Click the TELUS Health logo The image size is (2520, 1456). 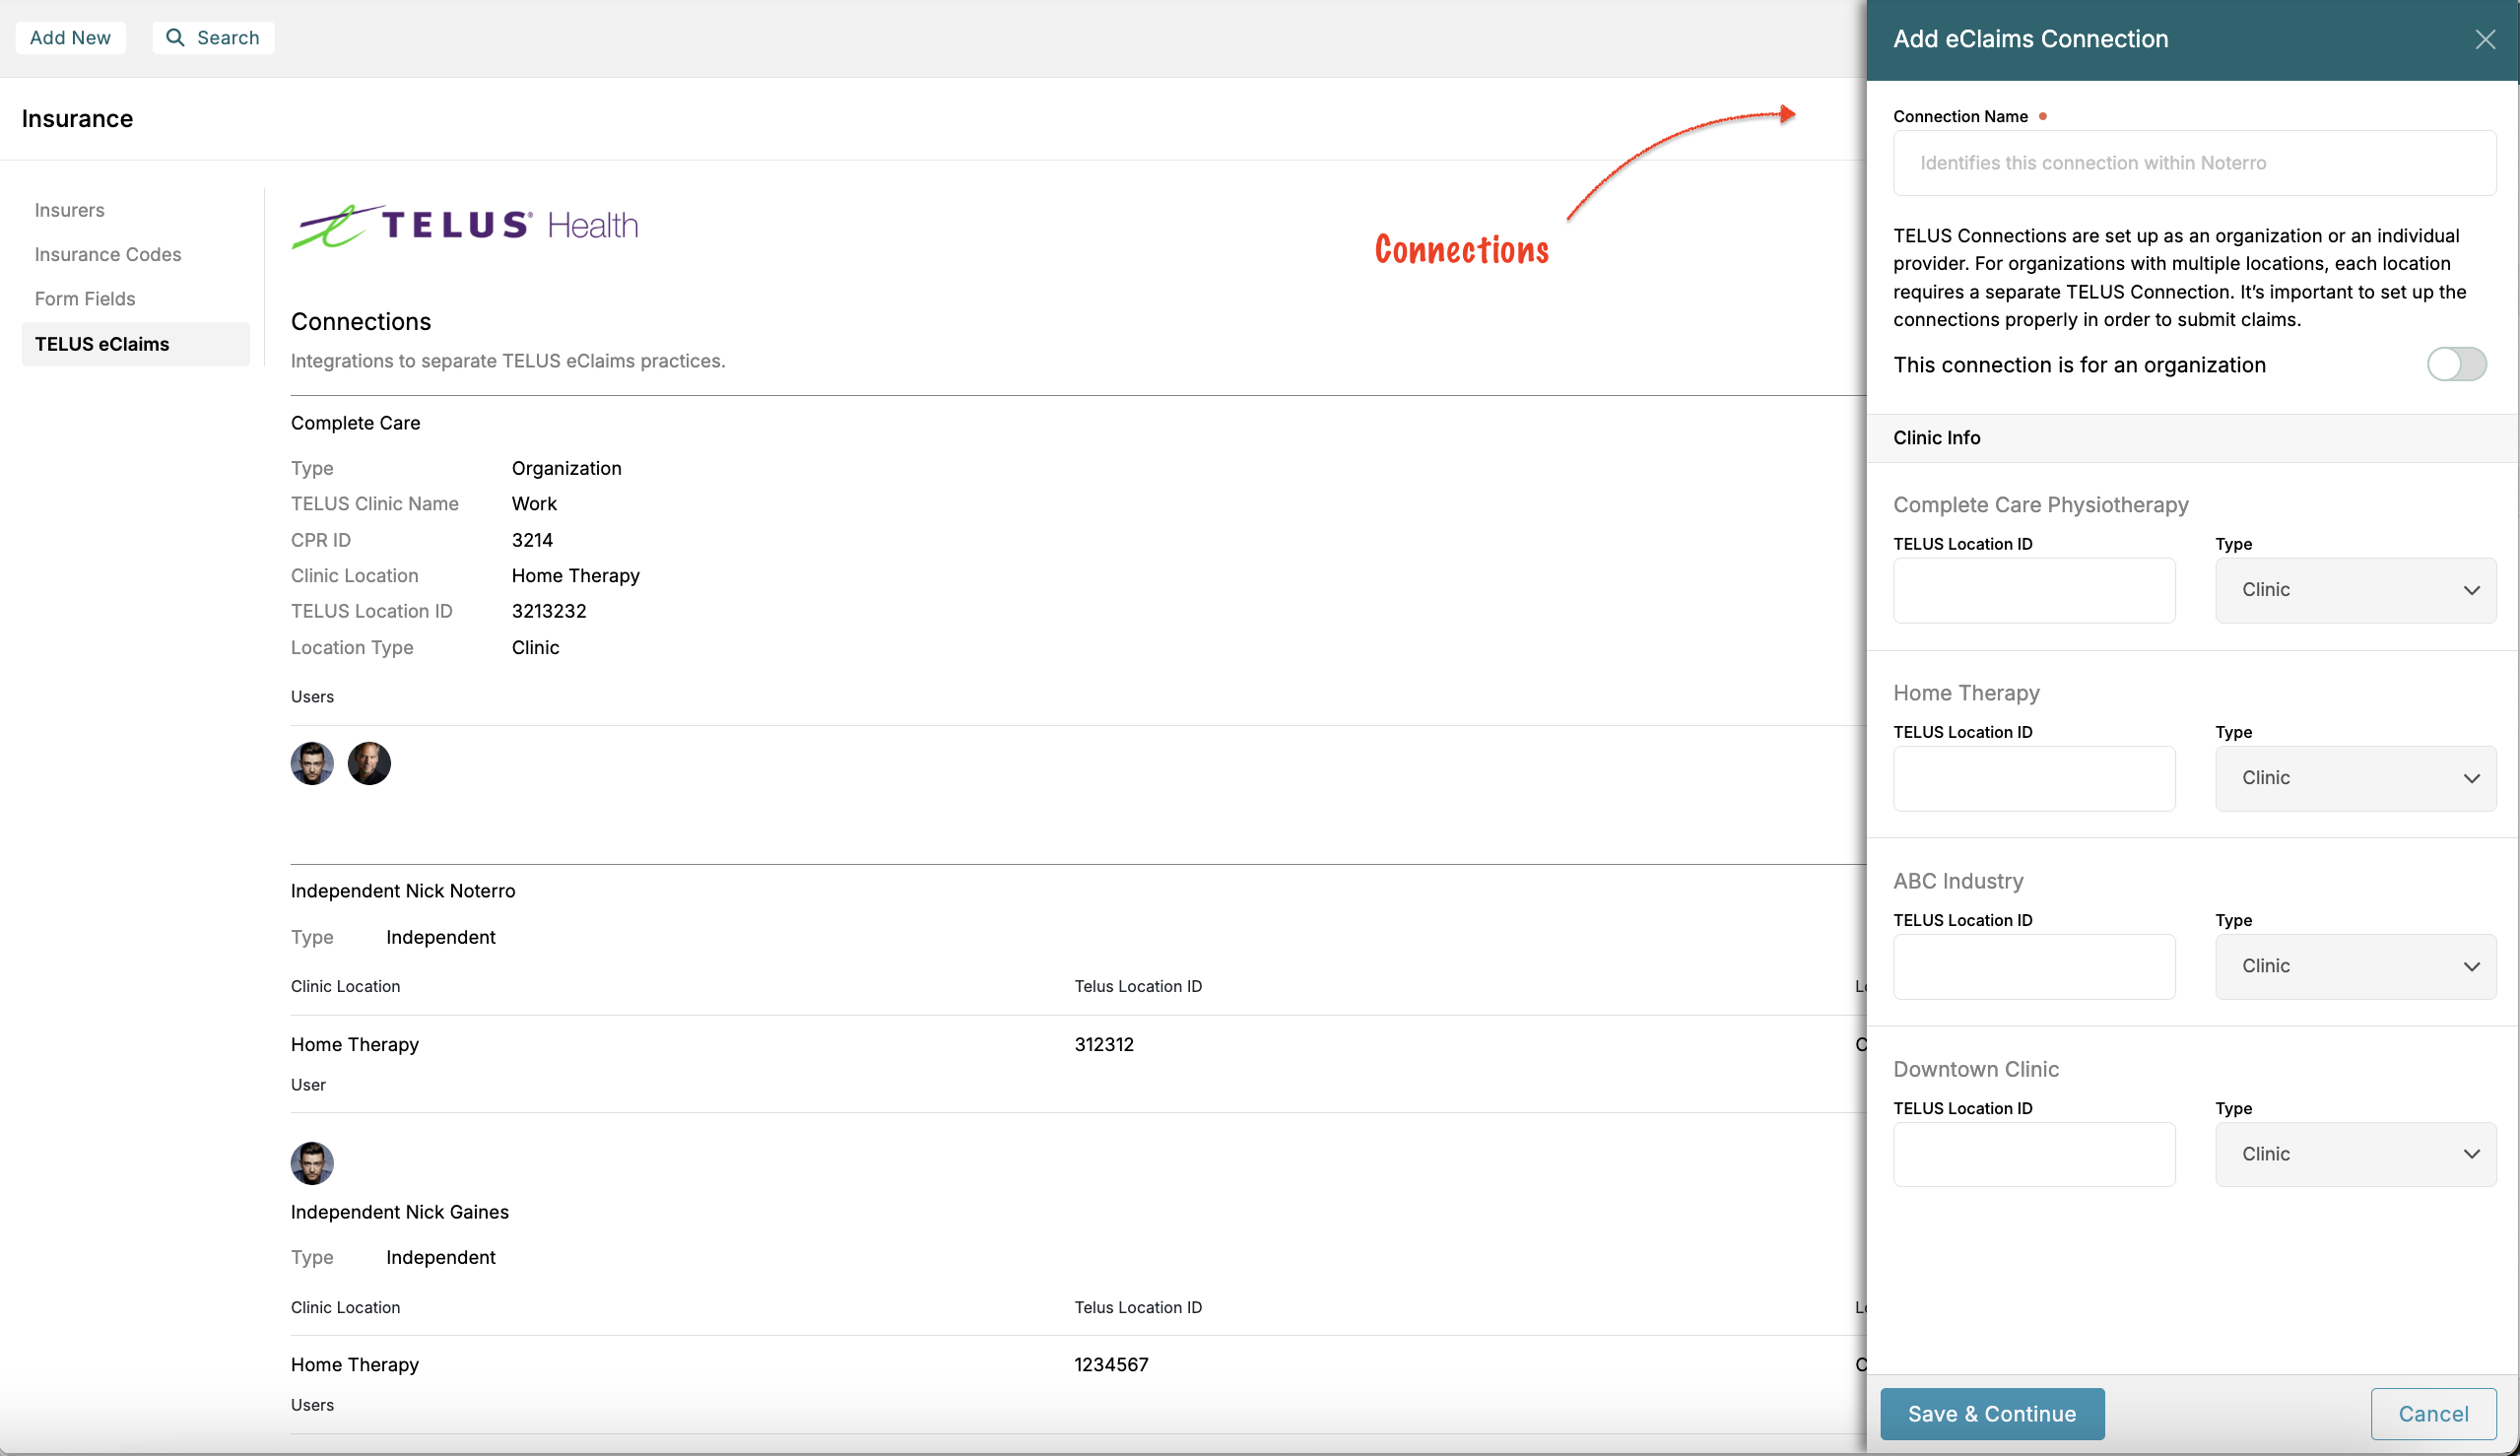(x=465, y=226)
